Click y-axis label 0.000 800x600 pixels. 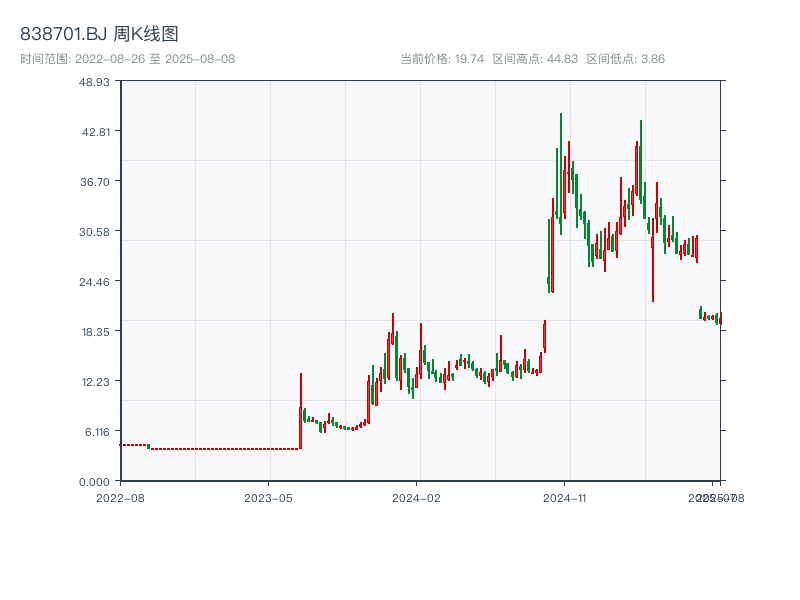click(94, 482)
